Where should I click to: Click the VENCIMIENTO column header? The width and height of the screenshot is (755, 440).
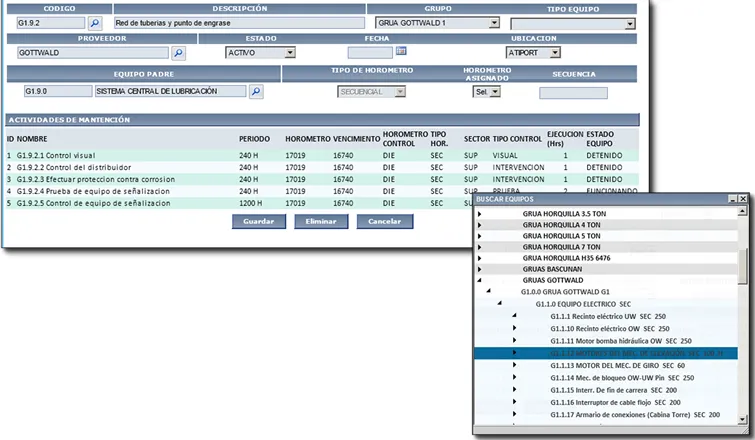[x=357, y=139]
